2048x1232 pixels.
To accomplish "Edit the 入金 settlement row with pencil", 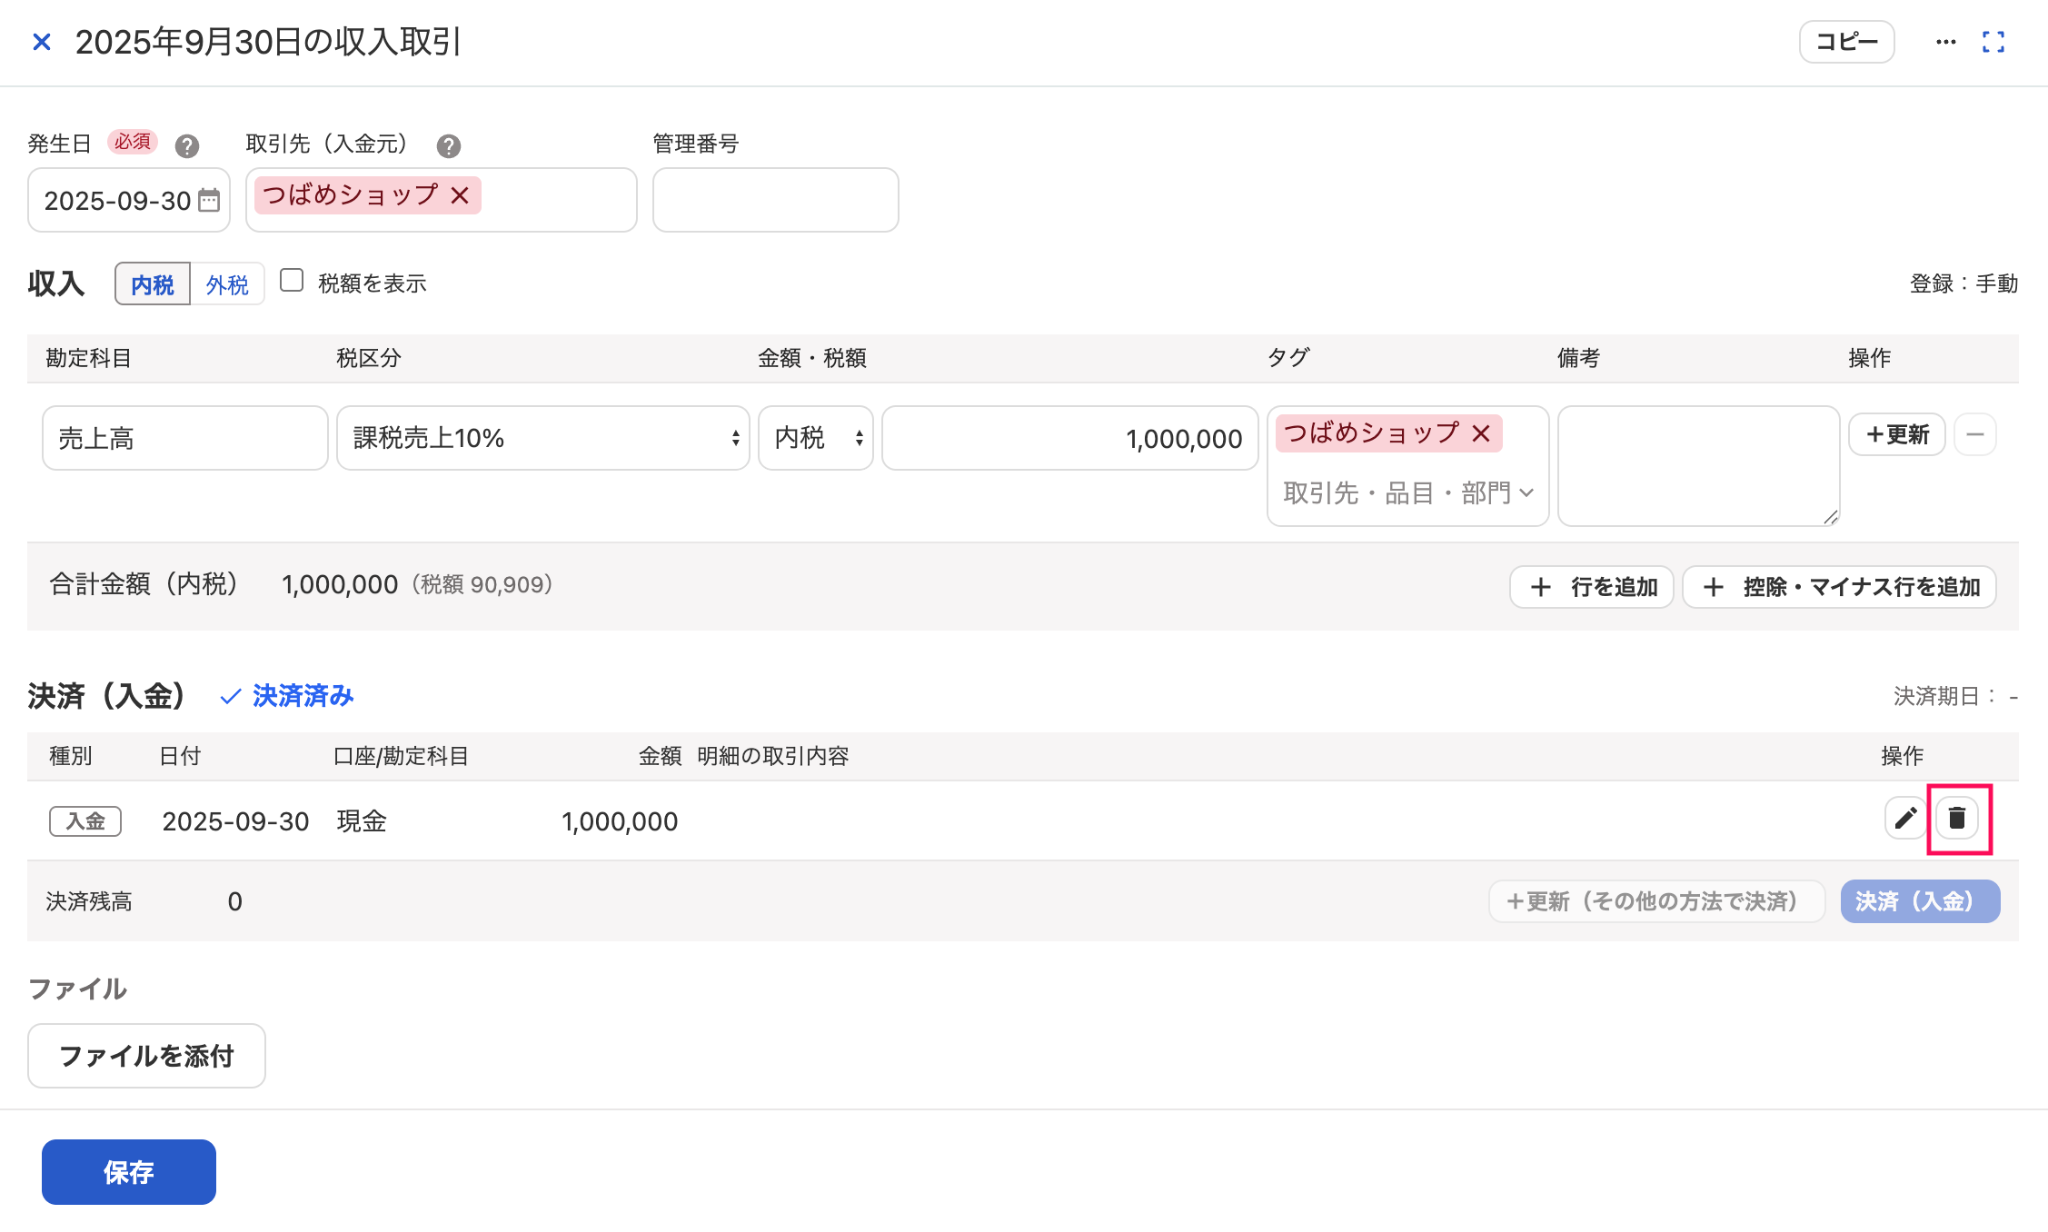I will 1905,818.
